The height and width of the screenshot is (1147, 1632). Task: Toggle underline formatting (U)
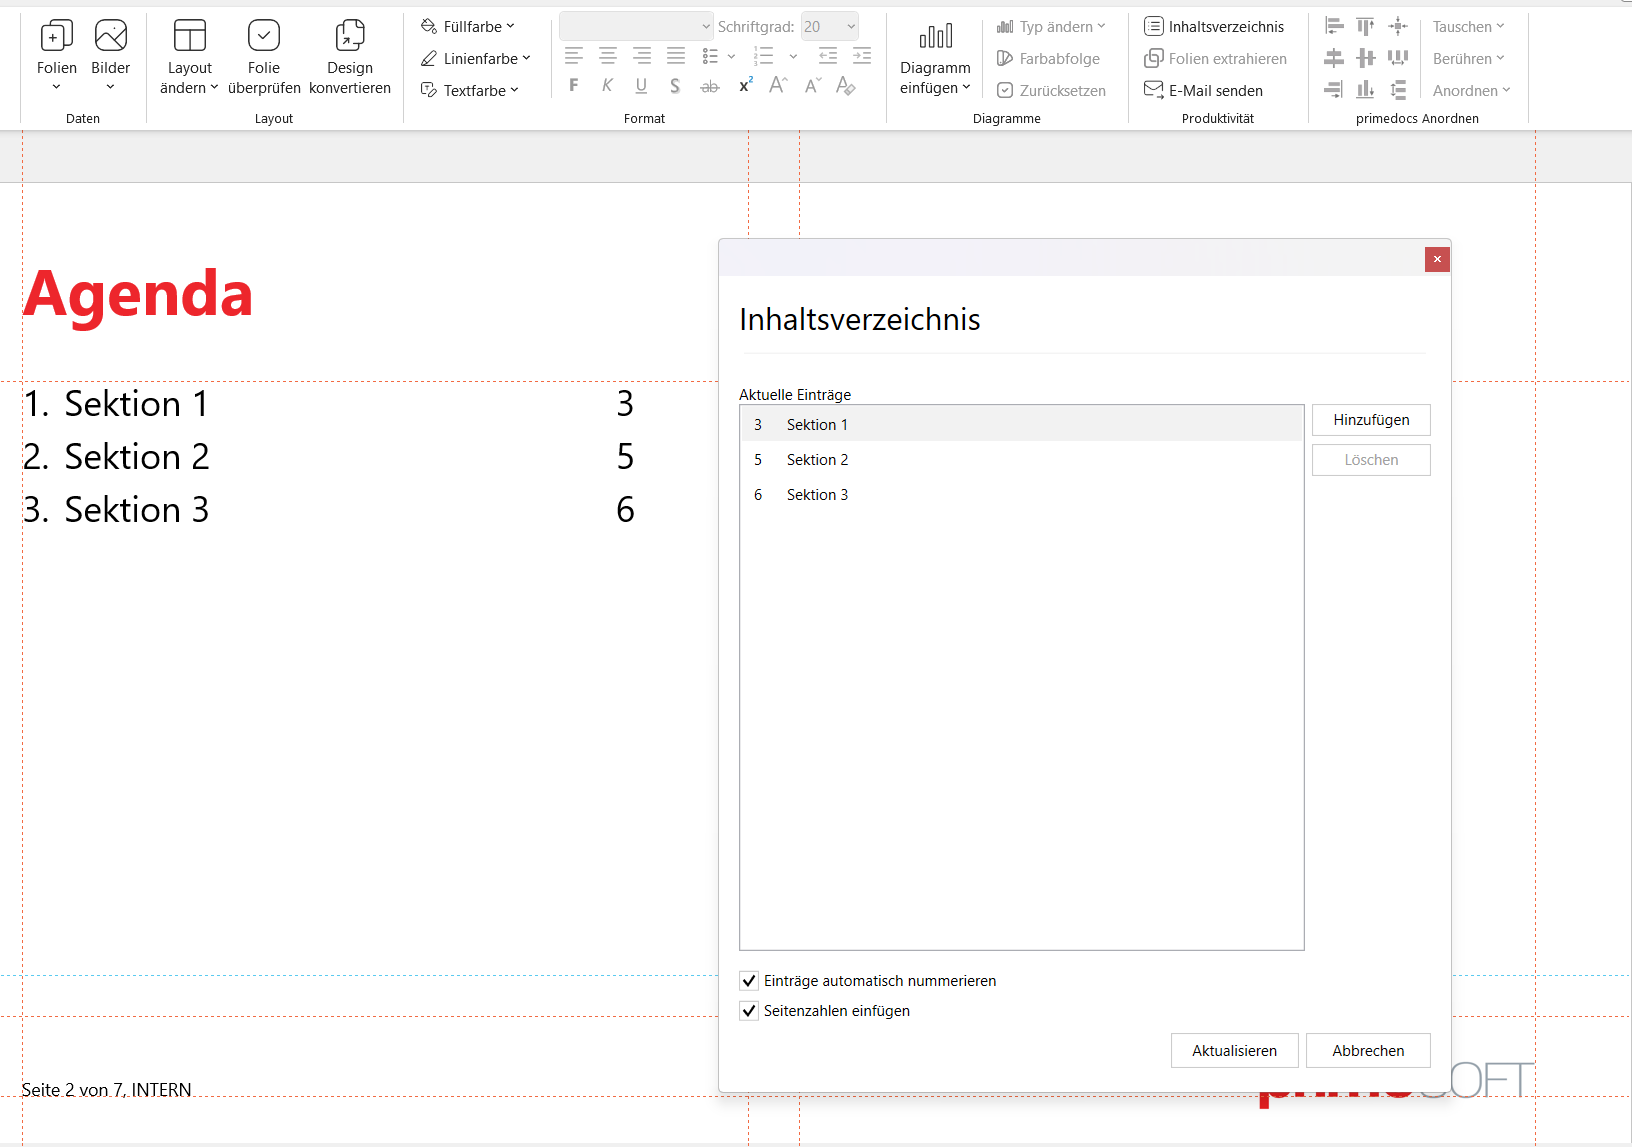coord(641,86)
